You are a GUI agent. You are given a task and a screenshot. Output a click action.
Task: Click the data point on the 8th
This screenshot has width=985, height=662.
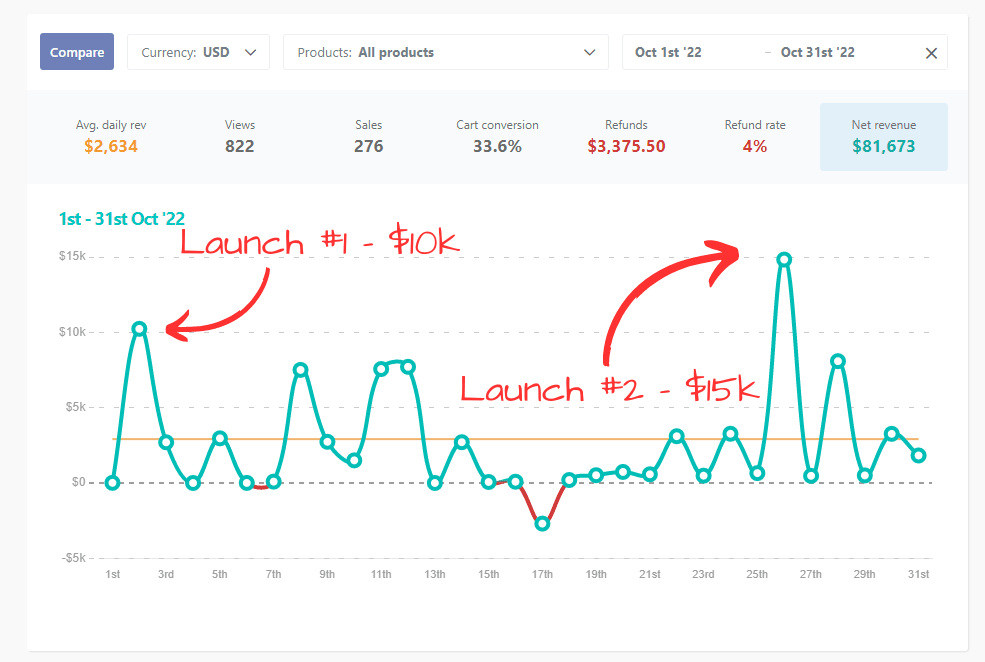[300, 370]
